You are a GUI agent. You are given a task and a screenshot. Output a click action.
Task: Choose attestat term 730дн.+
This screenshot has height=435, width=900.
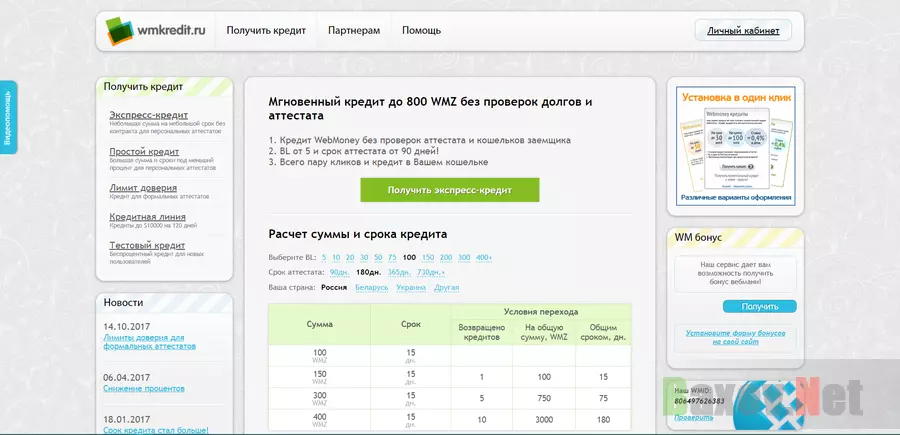[431, 272]
